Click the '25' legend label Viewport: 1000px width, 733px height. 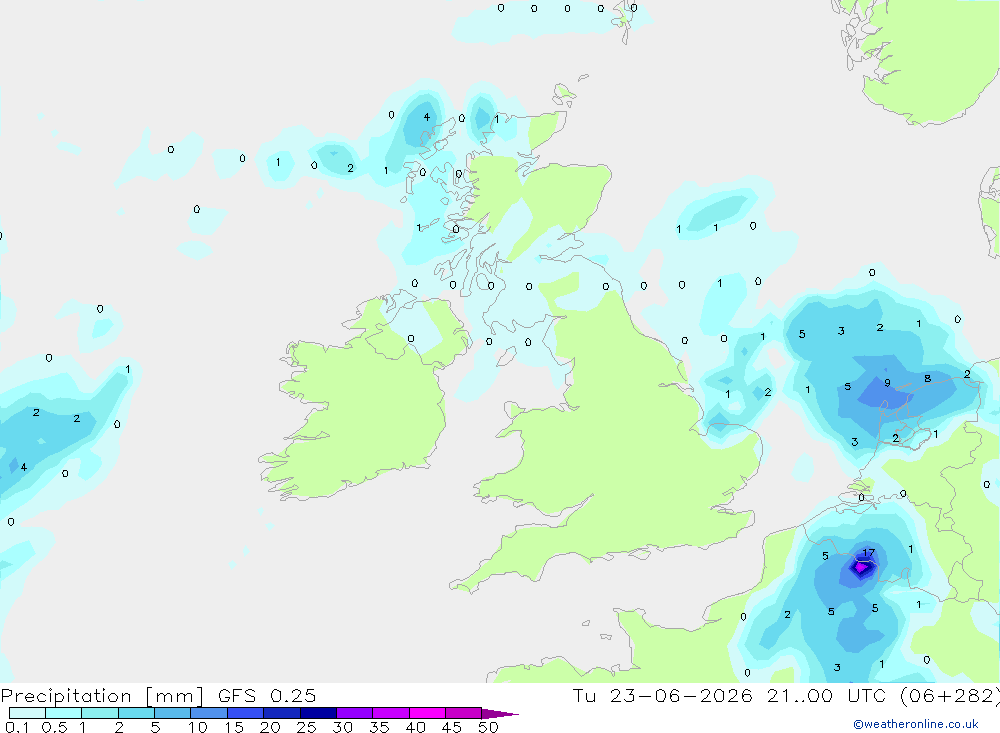click(306, 727)
